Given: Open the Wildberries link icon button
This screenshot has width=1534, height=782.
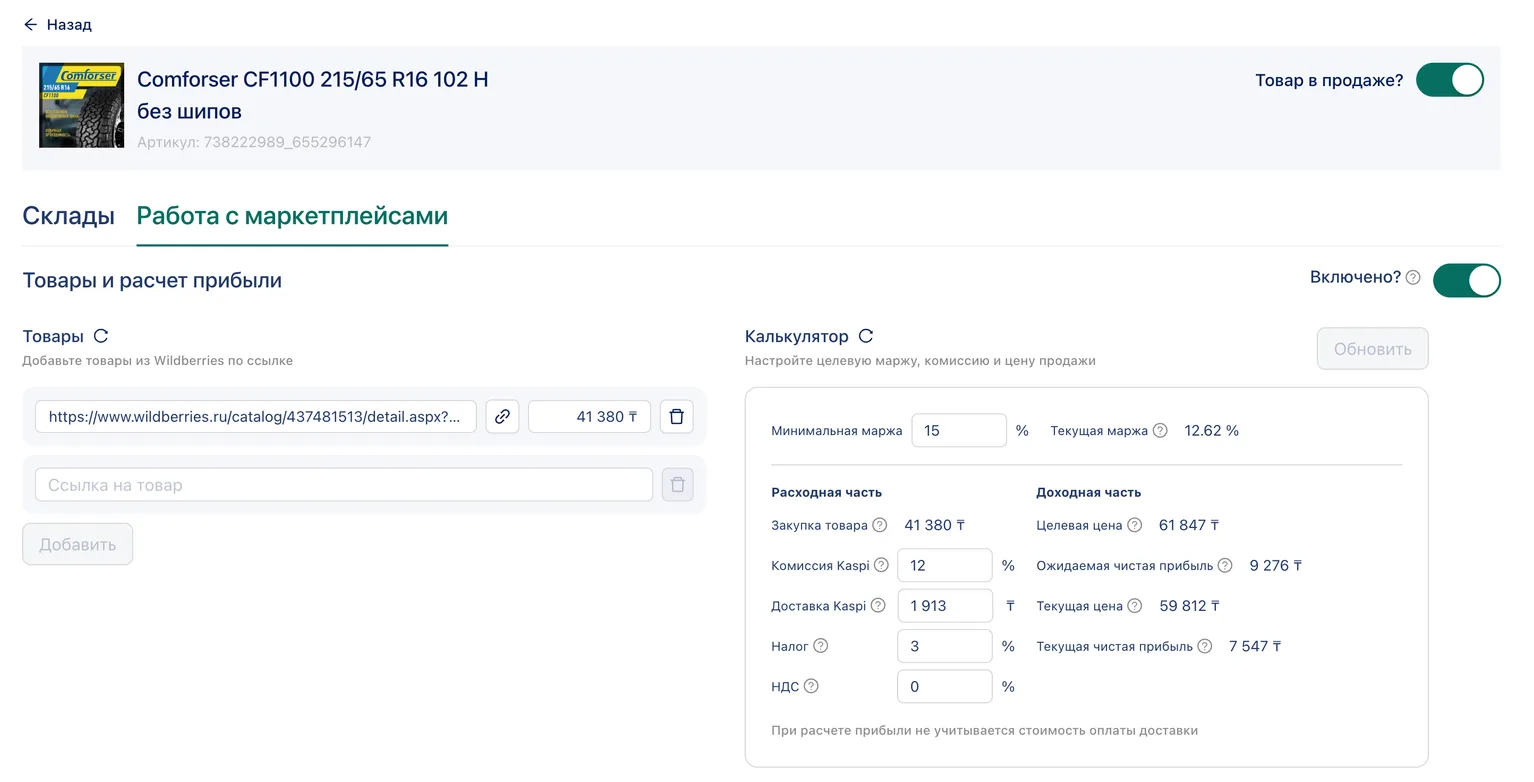Looking at the screenshot, I should point(502,416).
